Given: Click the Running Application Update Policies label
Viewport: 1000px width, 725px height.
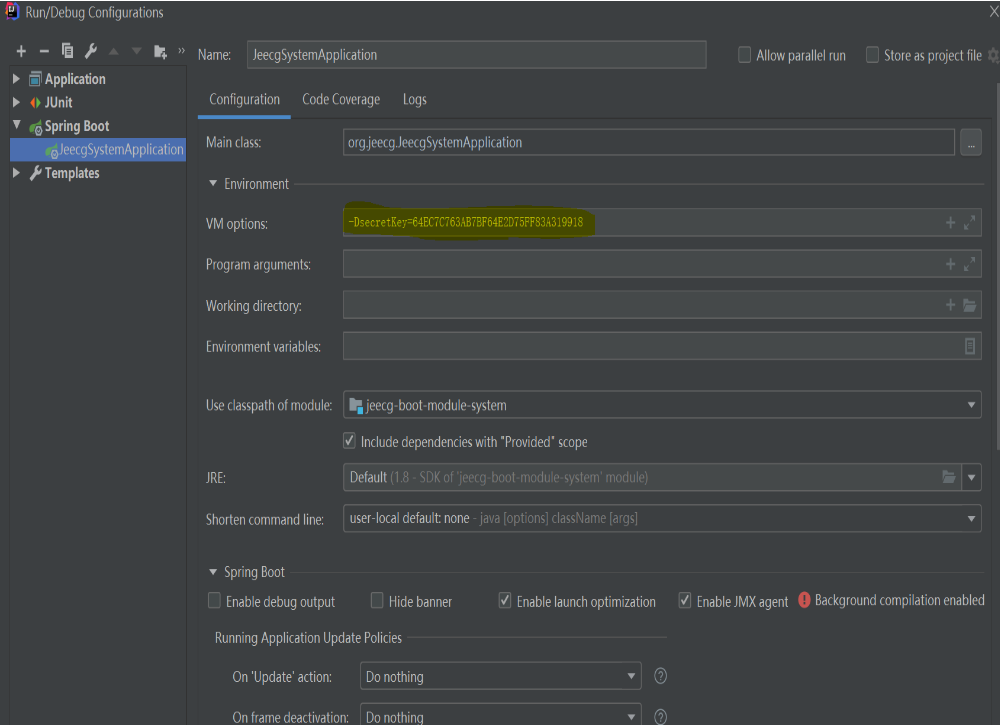Looking at the screenshot, I should [x=308, y=638].
